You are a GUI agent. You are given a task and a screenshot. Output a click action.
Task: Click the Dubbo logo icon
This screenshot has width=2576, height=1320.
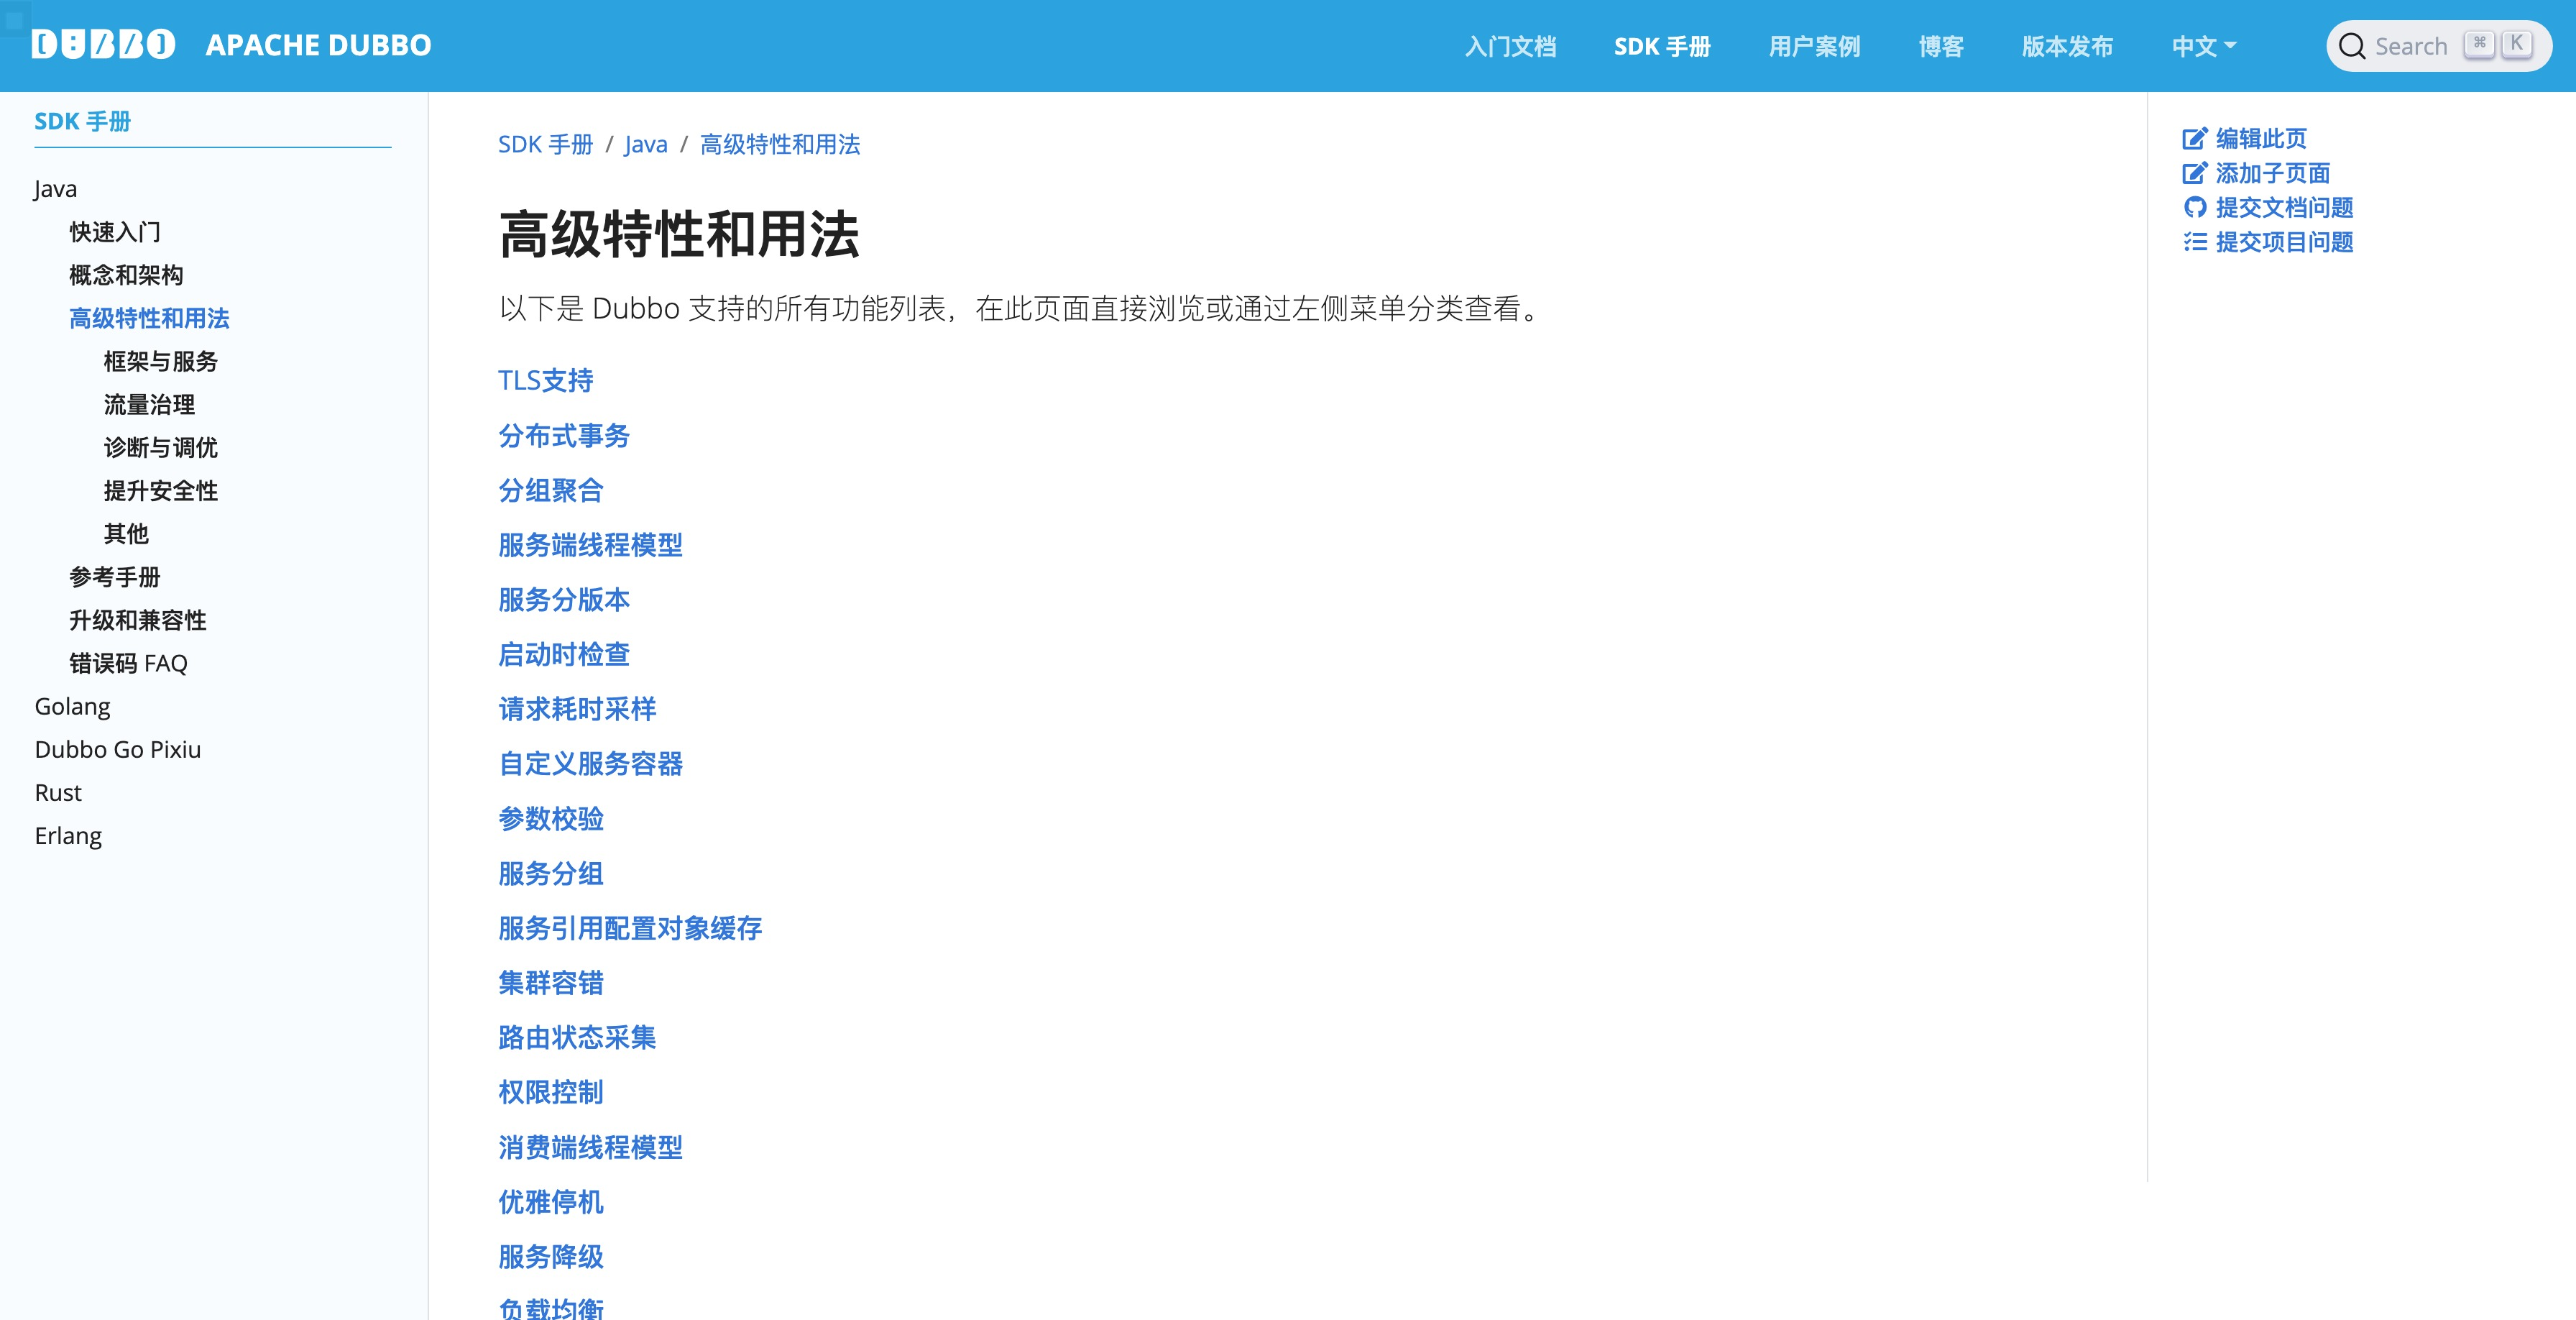click(103, 45)
